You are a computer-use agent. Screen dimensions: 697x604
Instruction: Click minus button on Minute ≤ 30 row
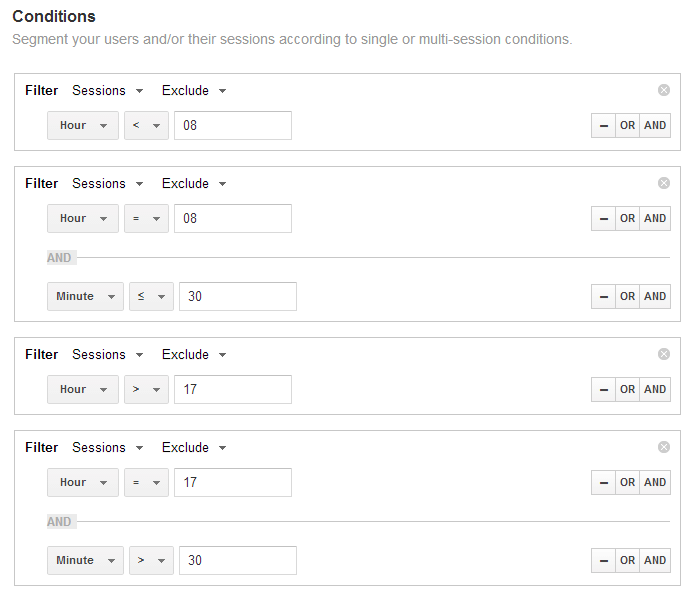pos(603,296)
